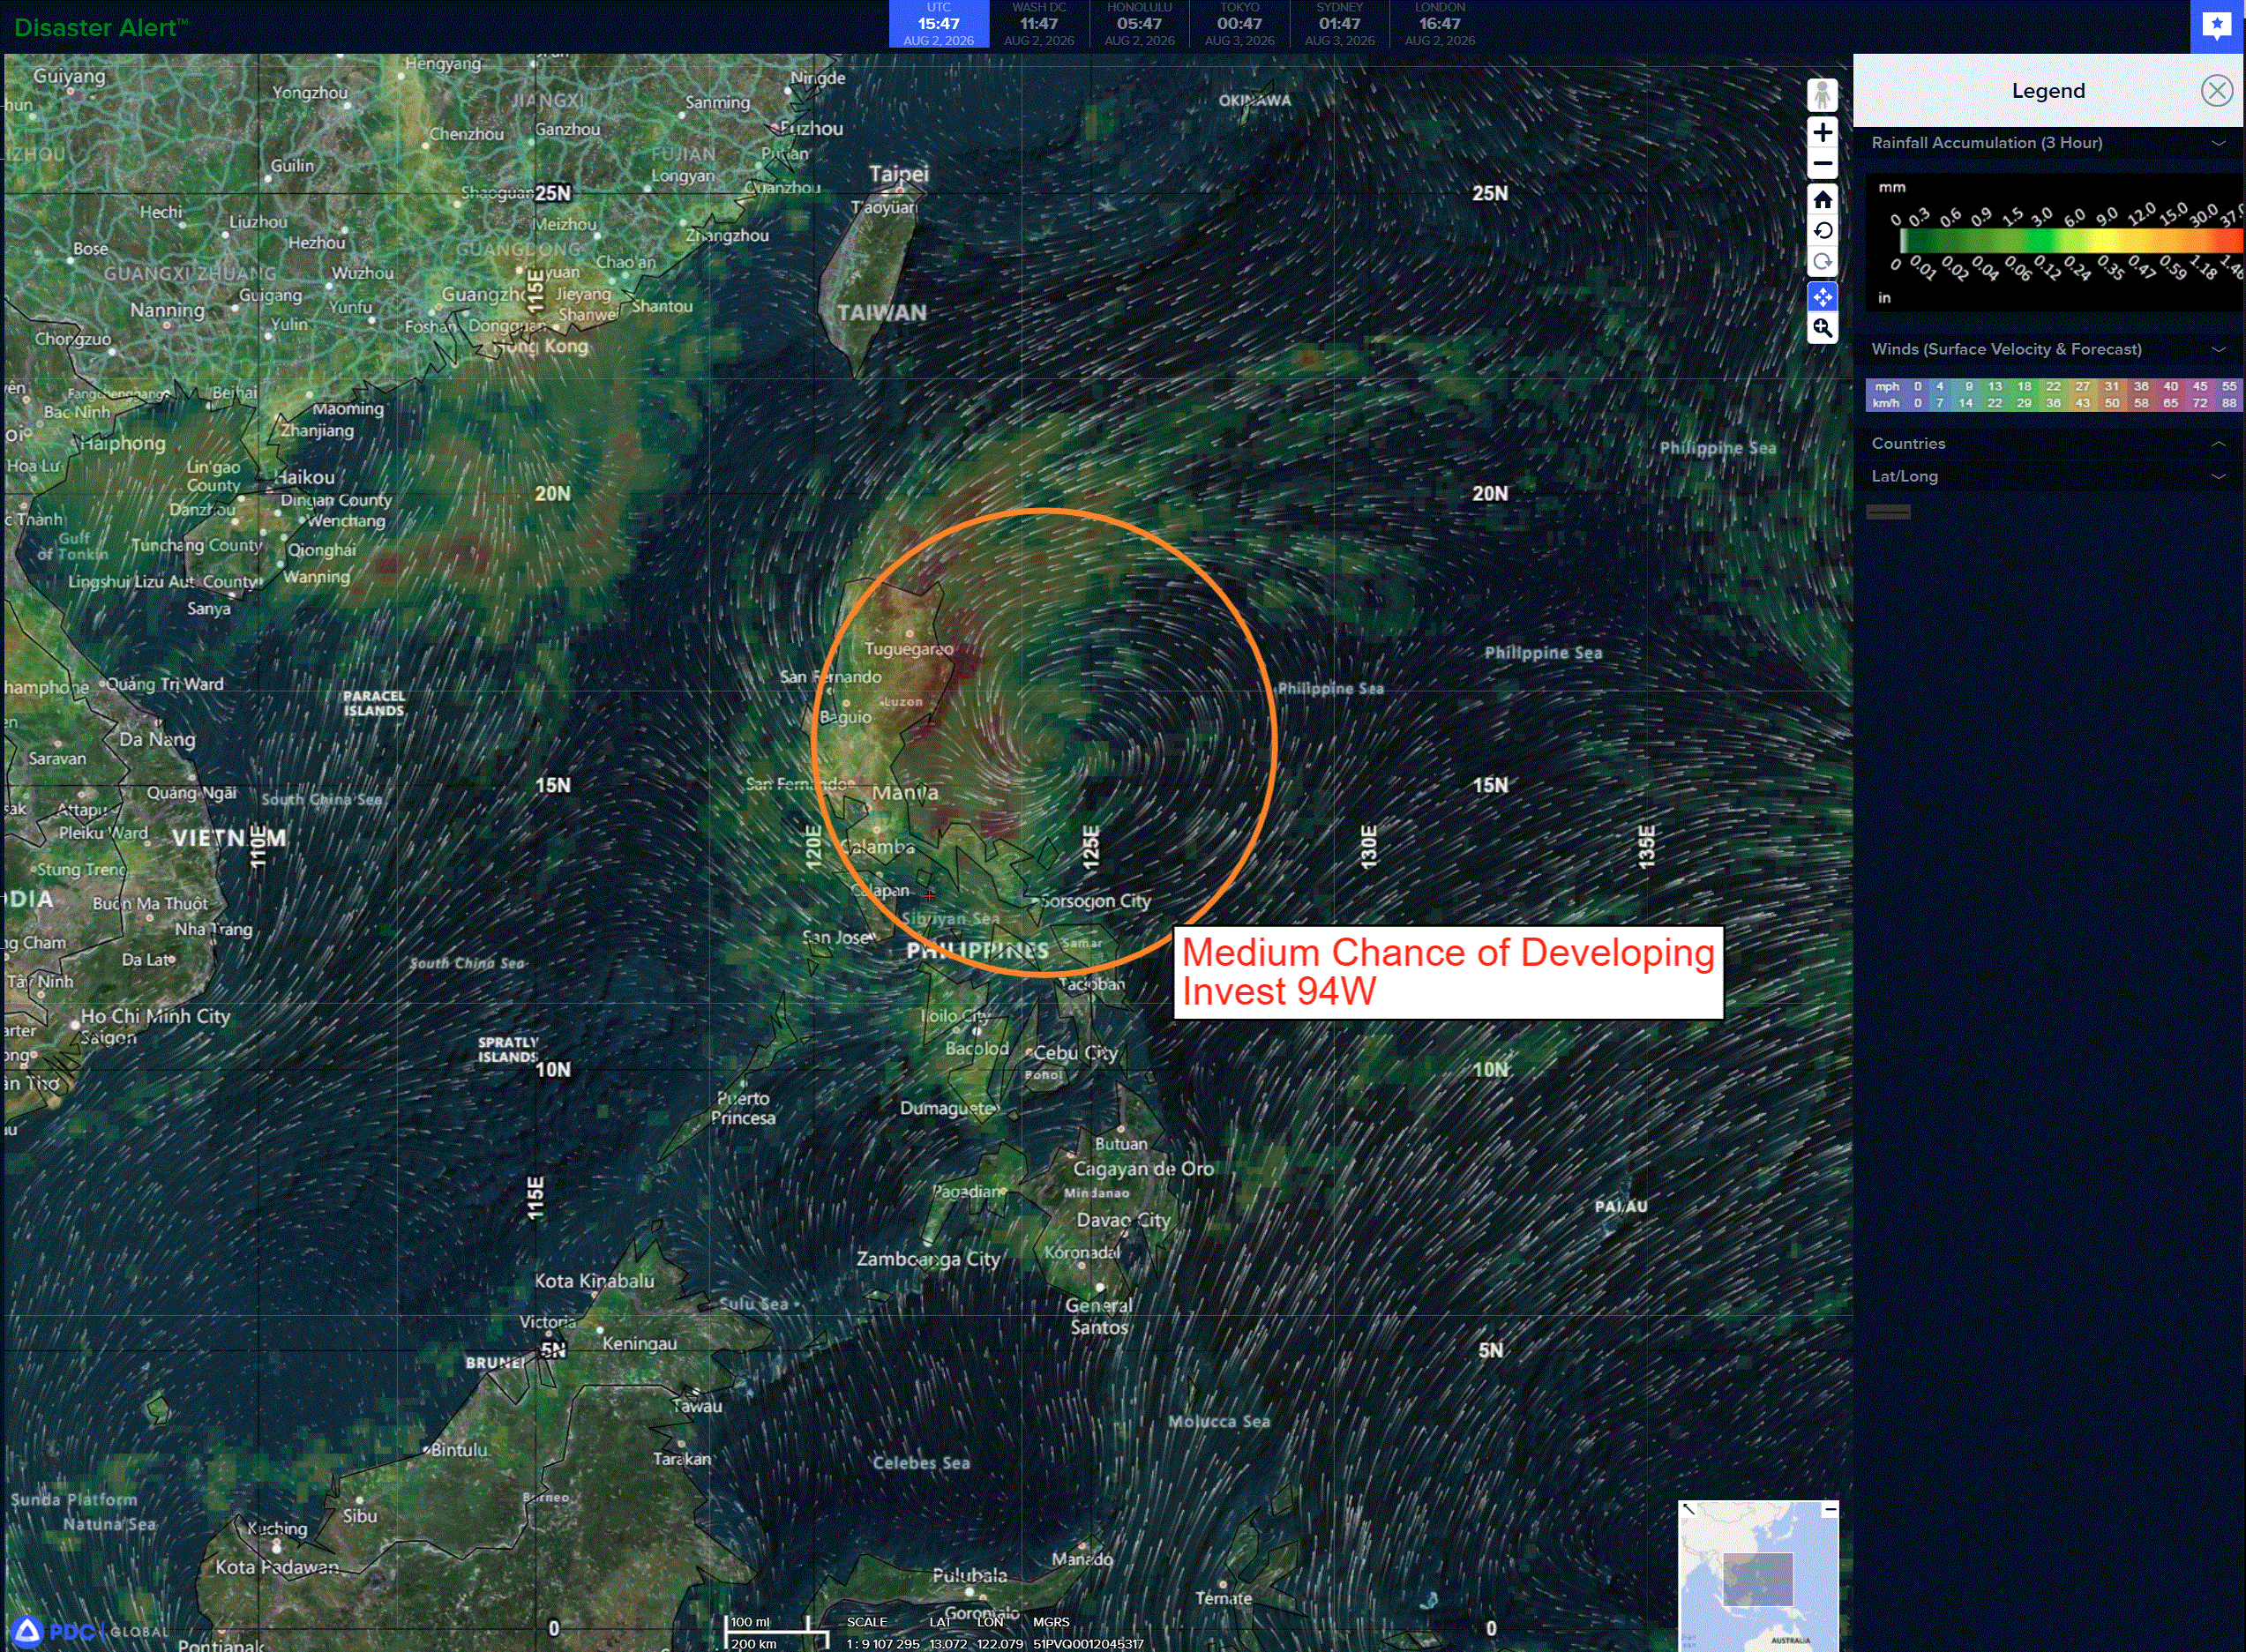
Task: Click the Da Nang map label
Action: point(157,740)
